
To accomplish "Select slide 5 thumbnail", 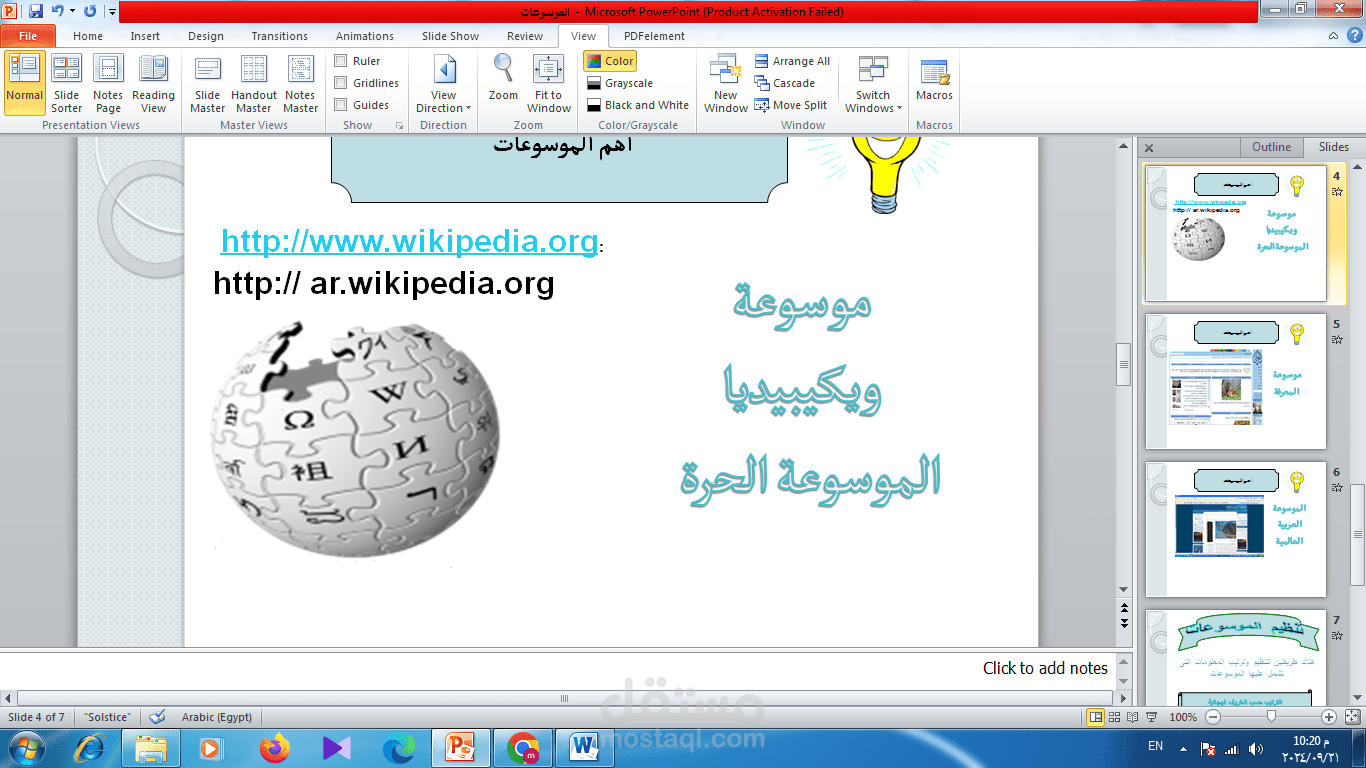I will [1236, 381].
